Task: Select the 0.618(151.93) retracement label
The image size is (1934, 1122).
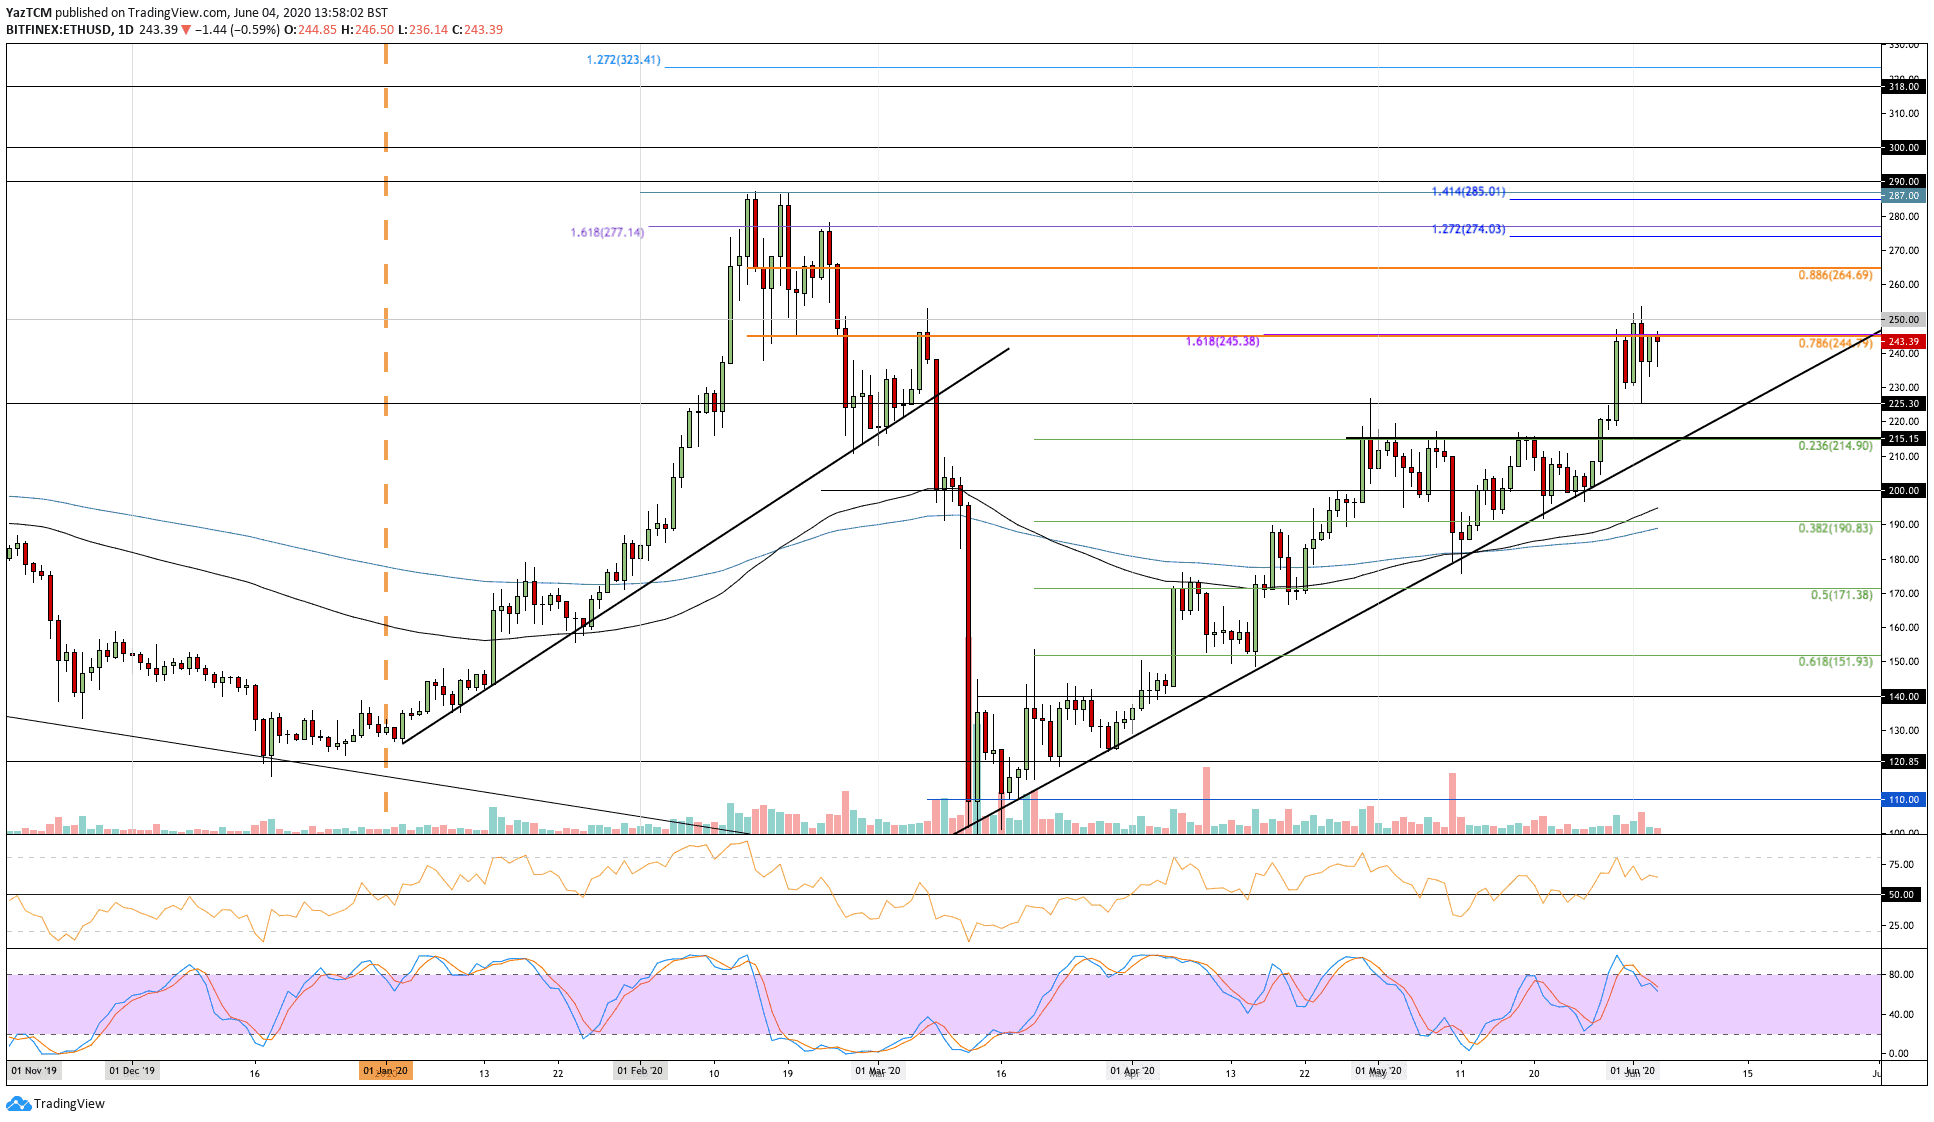Action: coord(1835,661)
